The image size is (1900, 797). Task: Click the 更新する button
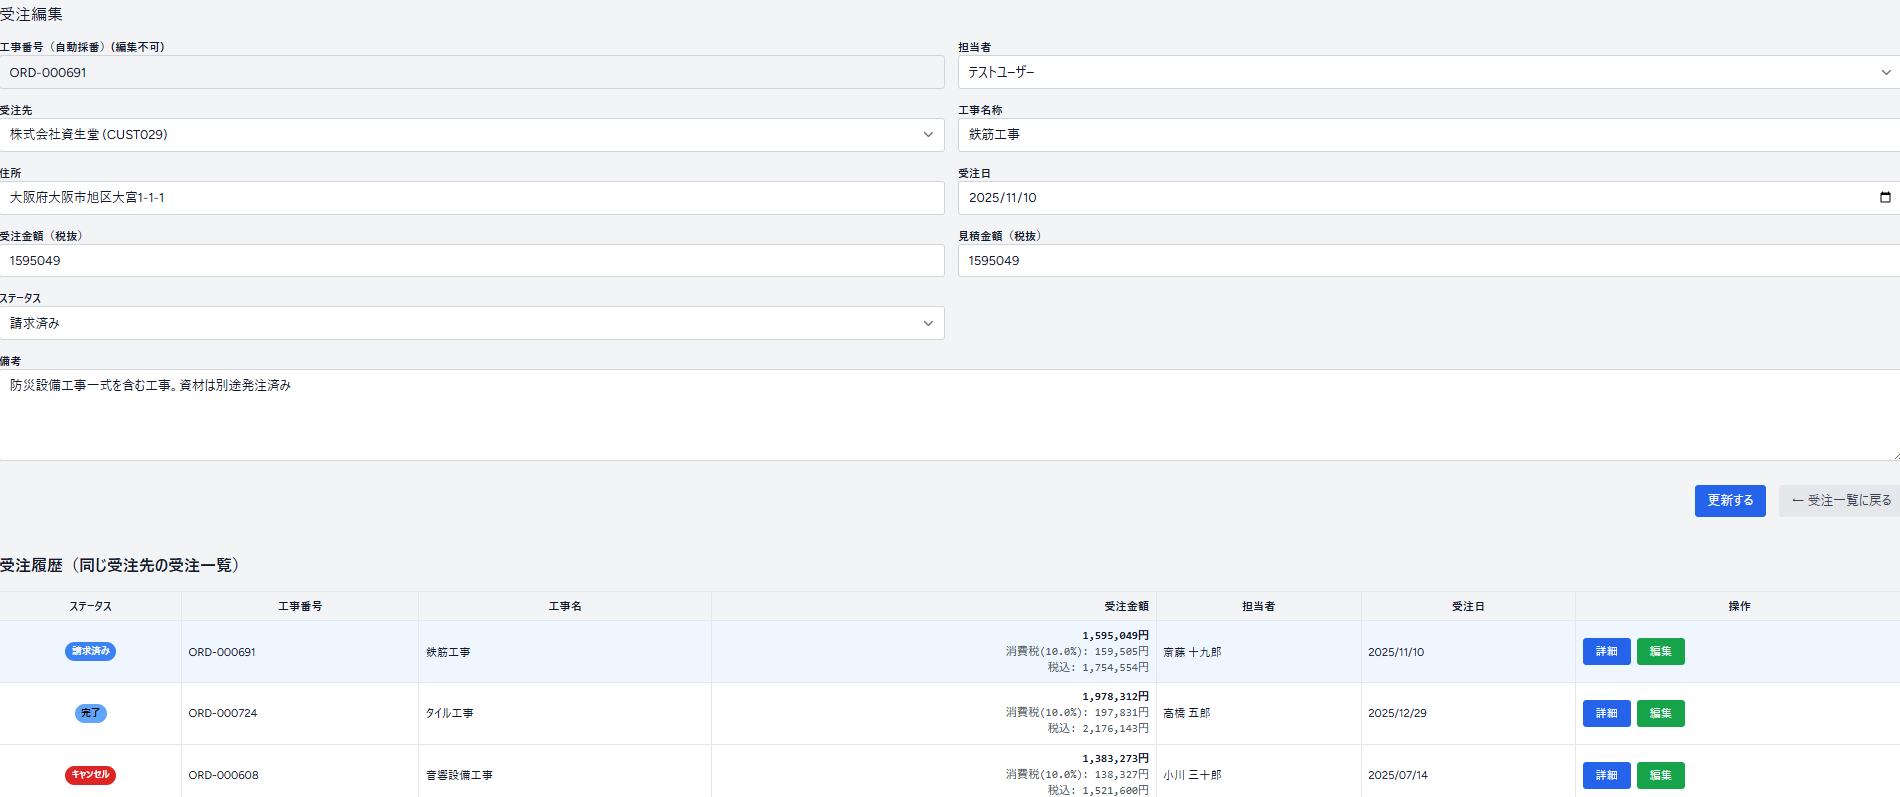tap(1730, 501)
